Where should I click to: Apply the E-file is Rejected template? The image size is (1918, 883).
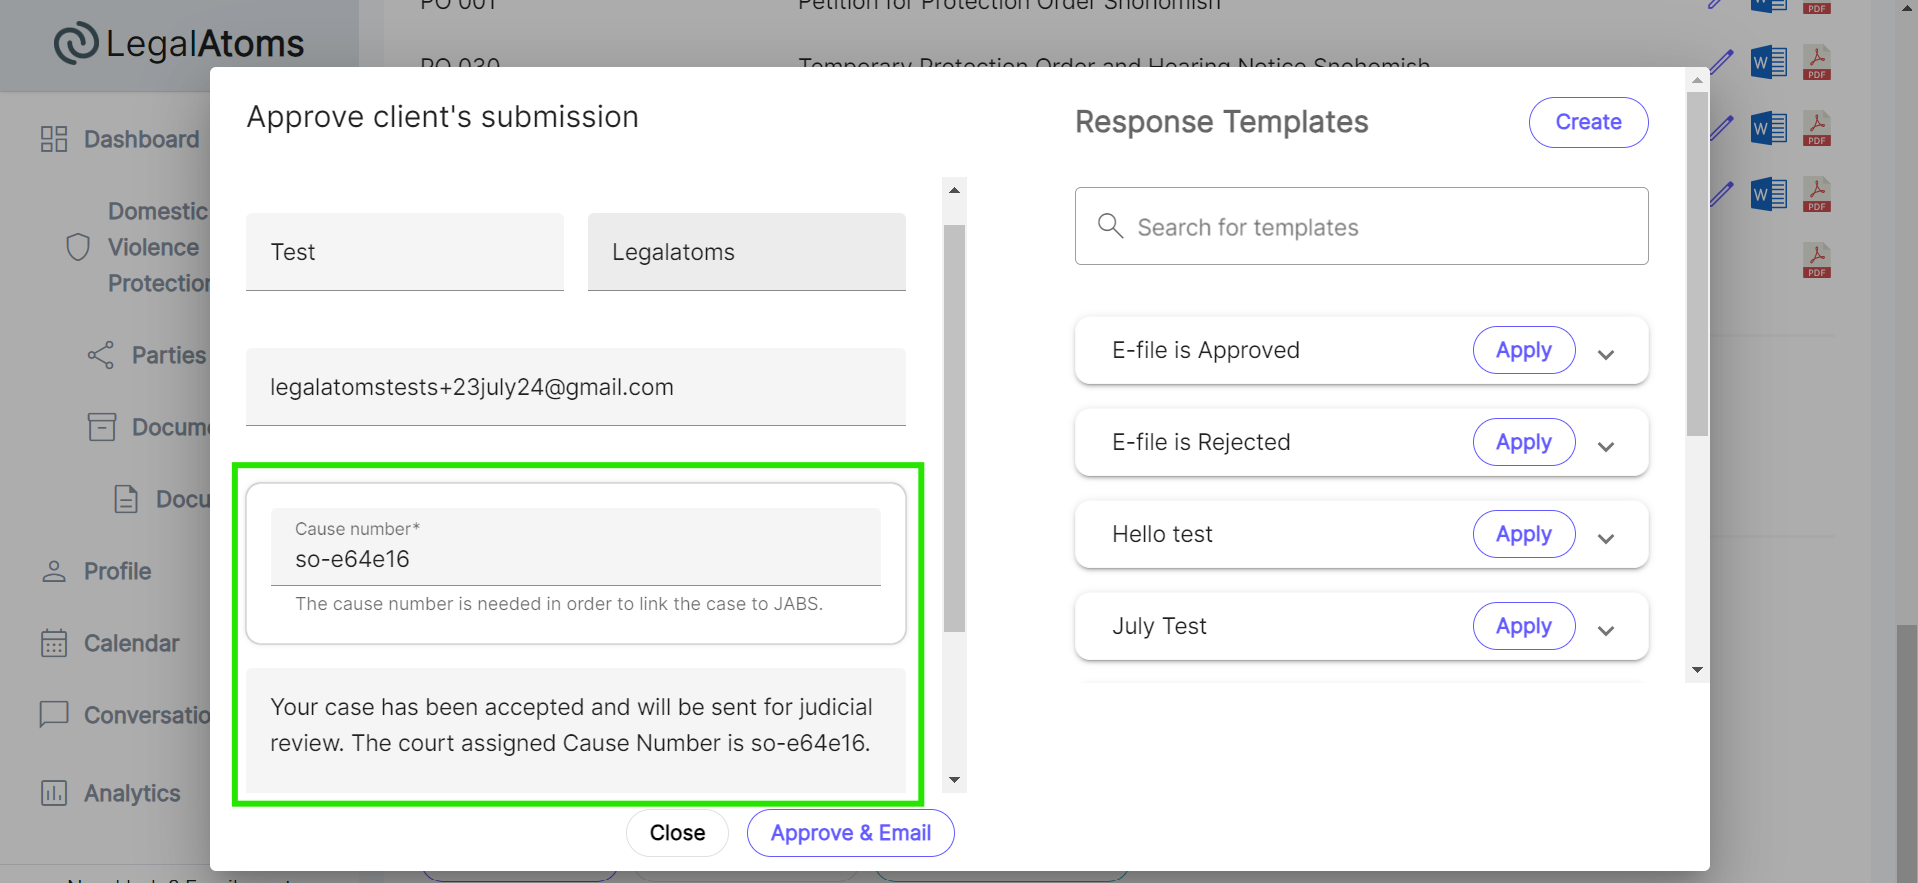coord(1524,442)
